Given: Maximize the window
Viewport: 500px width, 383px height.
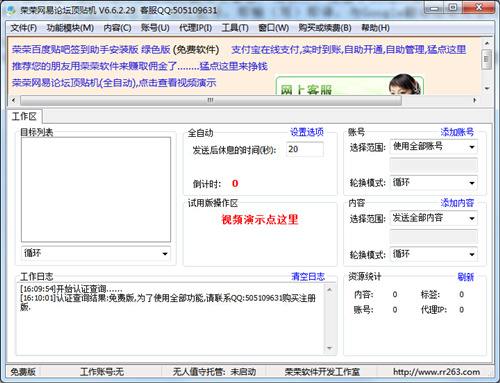Looking at the screenshot, I should tap(453, 8).
